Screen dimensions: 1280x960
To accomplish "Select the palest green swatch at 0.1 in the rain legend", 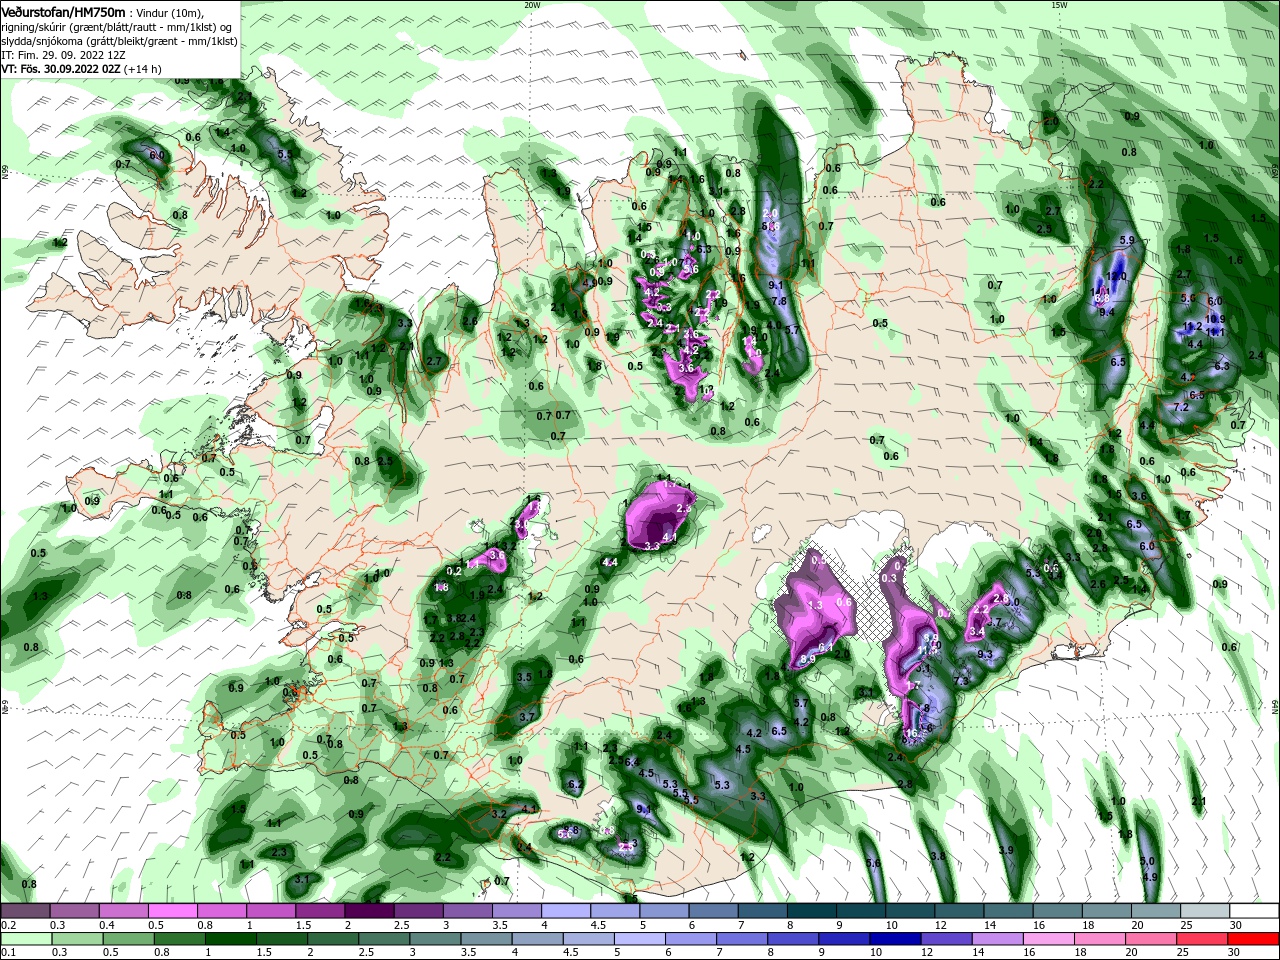I will pos(27,939).
